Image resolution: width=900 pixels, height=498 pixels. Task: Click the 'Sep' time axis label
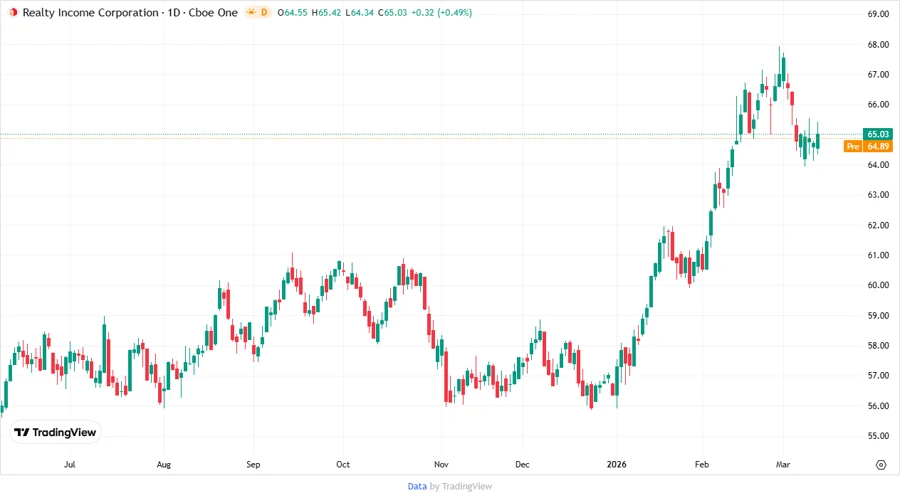[253, 464]
